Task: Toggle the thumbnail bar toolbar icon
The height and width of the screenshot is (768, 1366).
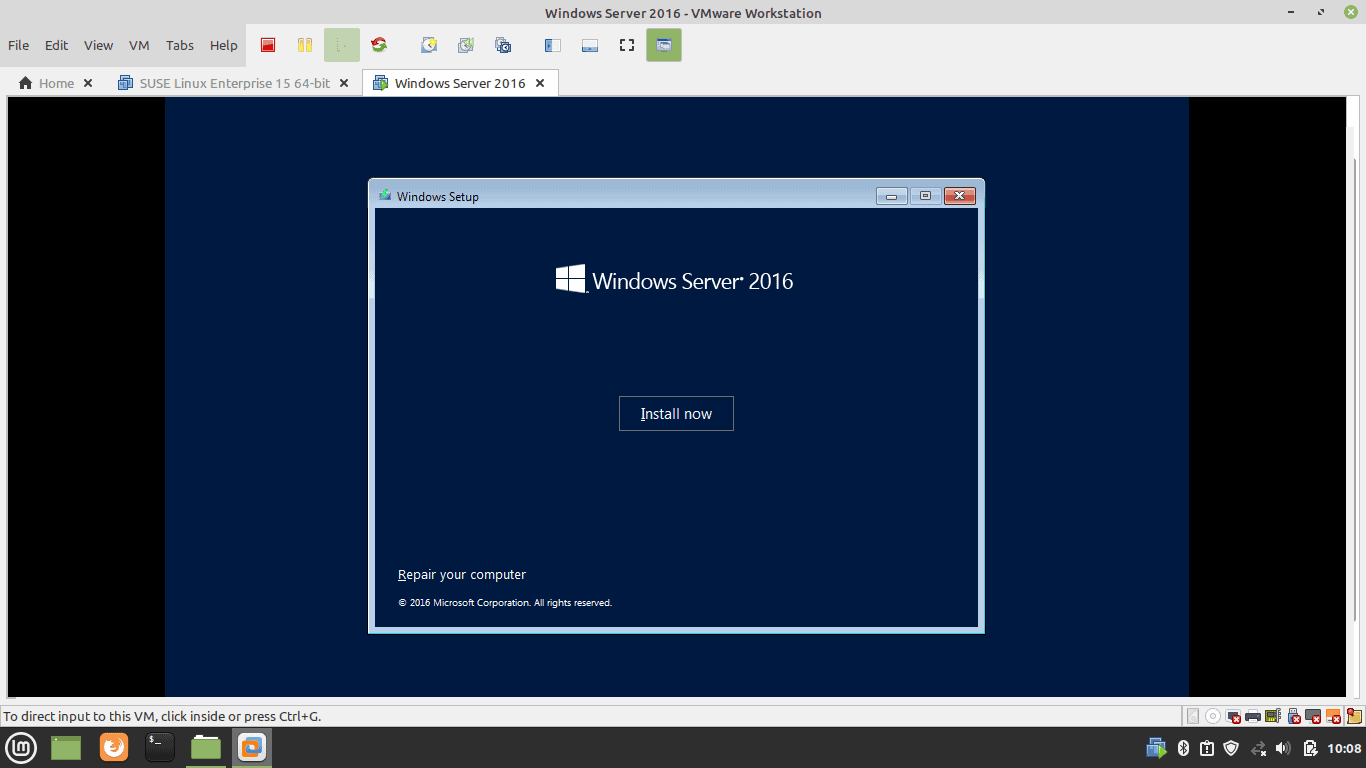Action: pyautogui.click(x=590, y=45)
